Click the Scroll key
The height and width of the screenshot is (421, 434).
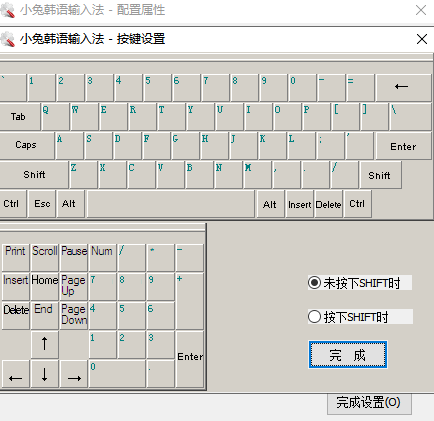tap(45, 257)
